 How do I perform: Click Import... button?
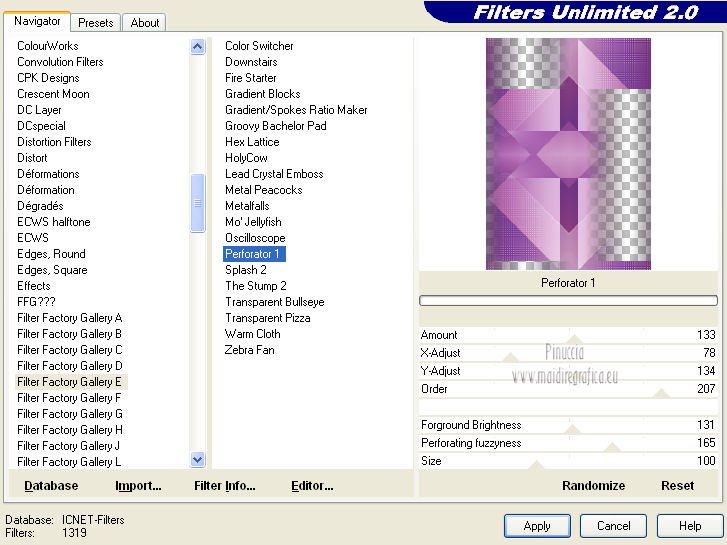click(138, 486)
